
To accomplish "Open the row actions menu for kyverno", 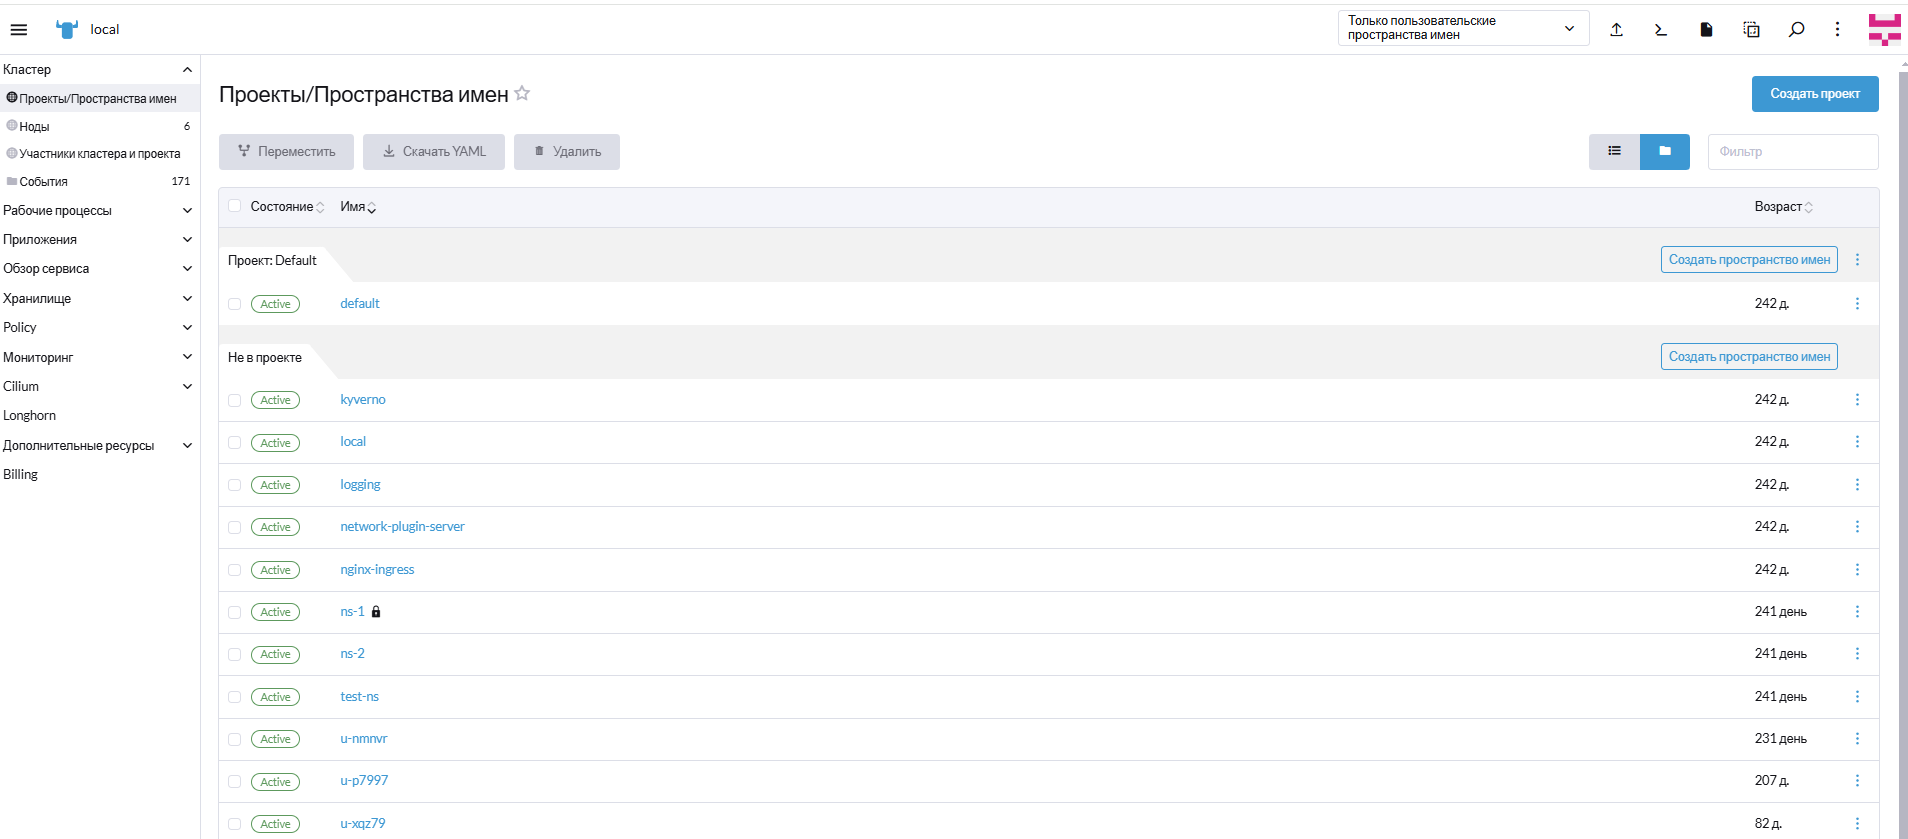I will coord(1857,400).
